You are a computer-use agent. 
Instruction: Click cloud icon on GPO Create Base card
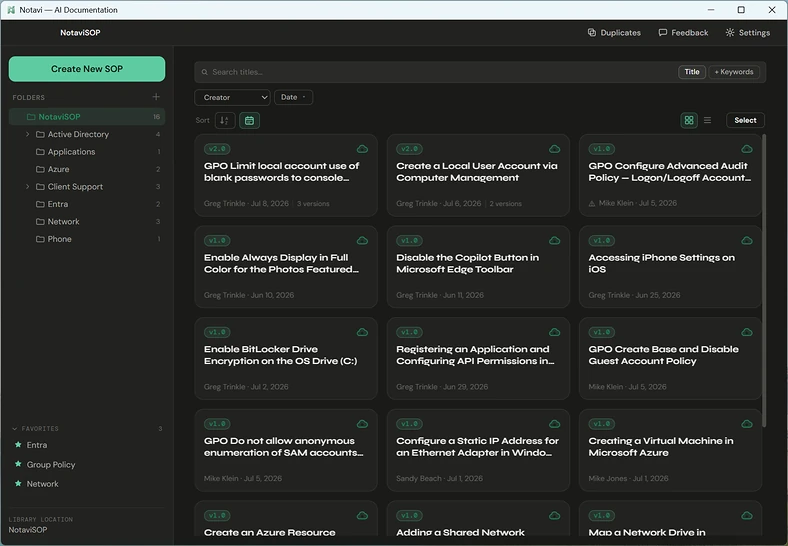pos(747,332)
